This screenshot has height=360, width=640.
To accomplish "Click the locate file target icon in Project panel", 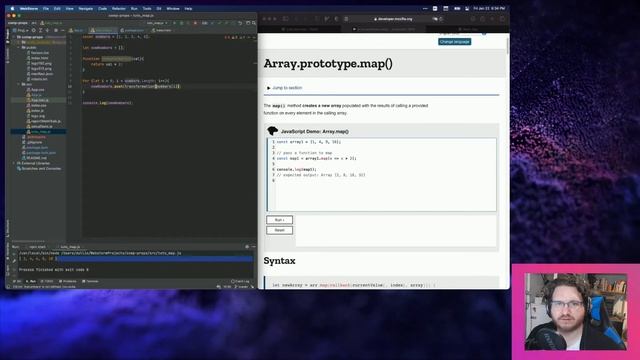I will click(x=33, y=30).
